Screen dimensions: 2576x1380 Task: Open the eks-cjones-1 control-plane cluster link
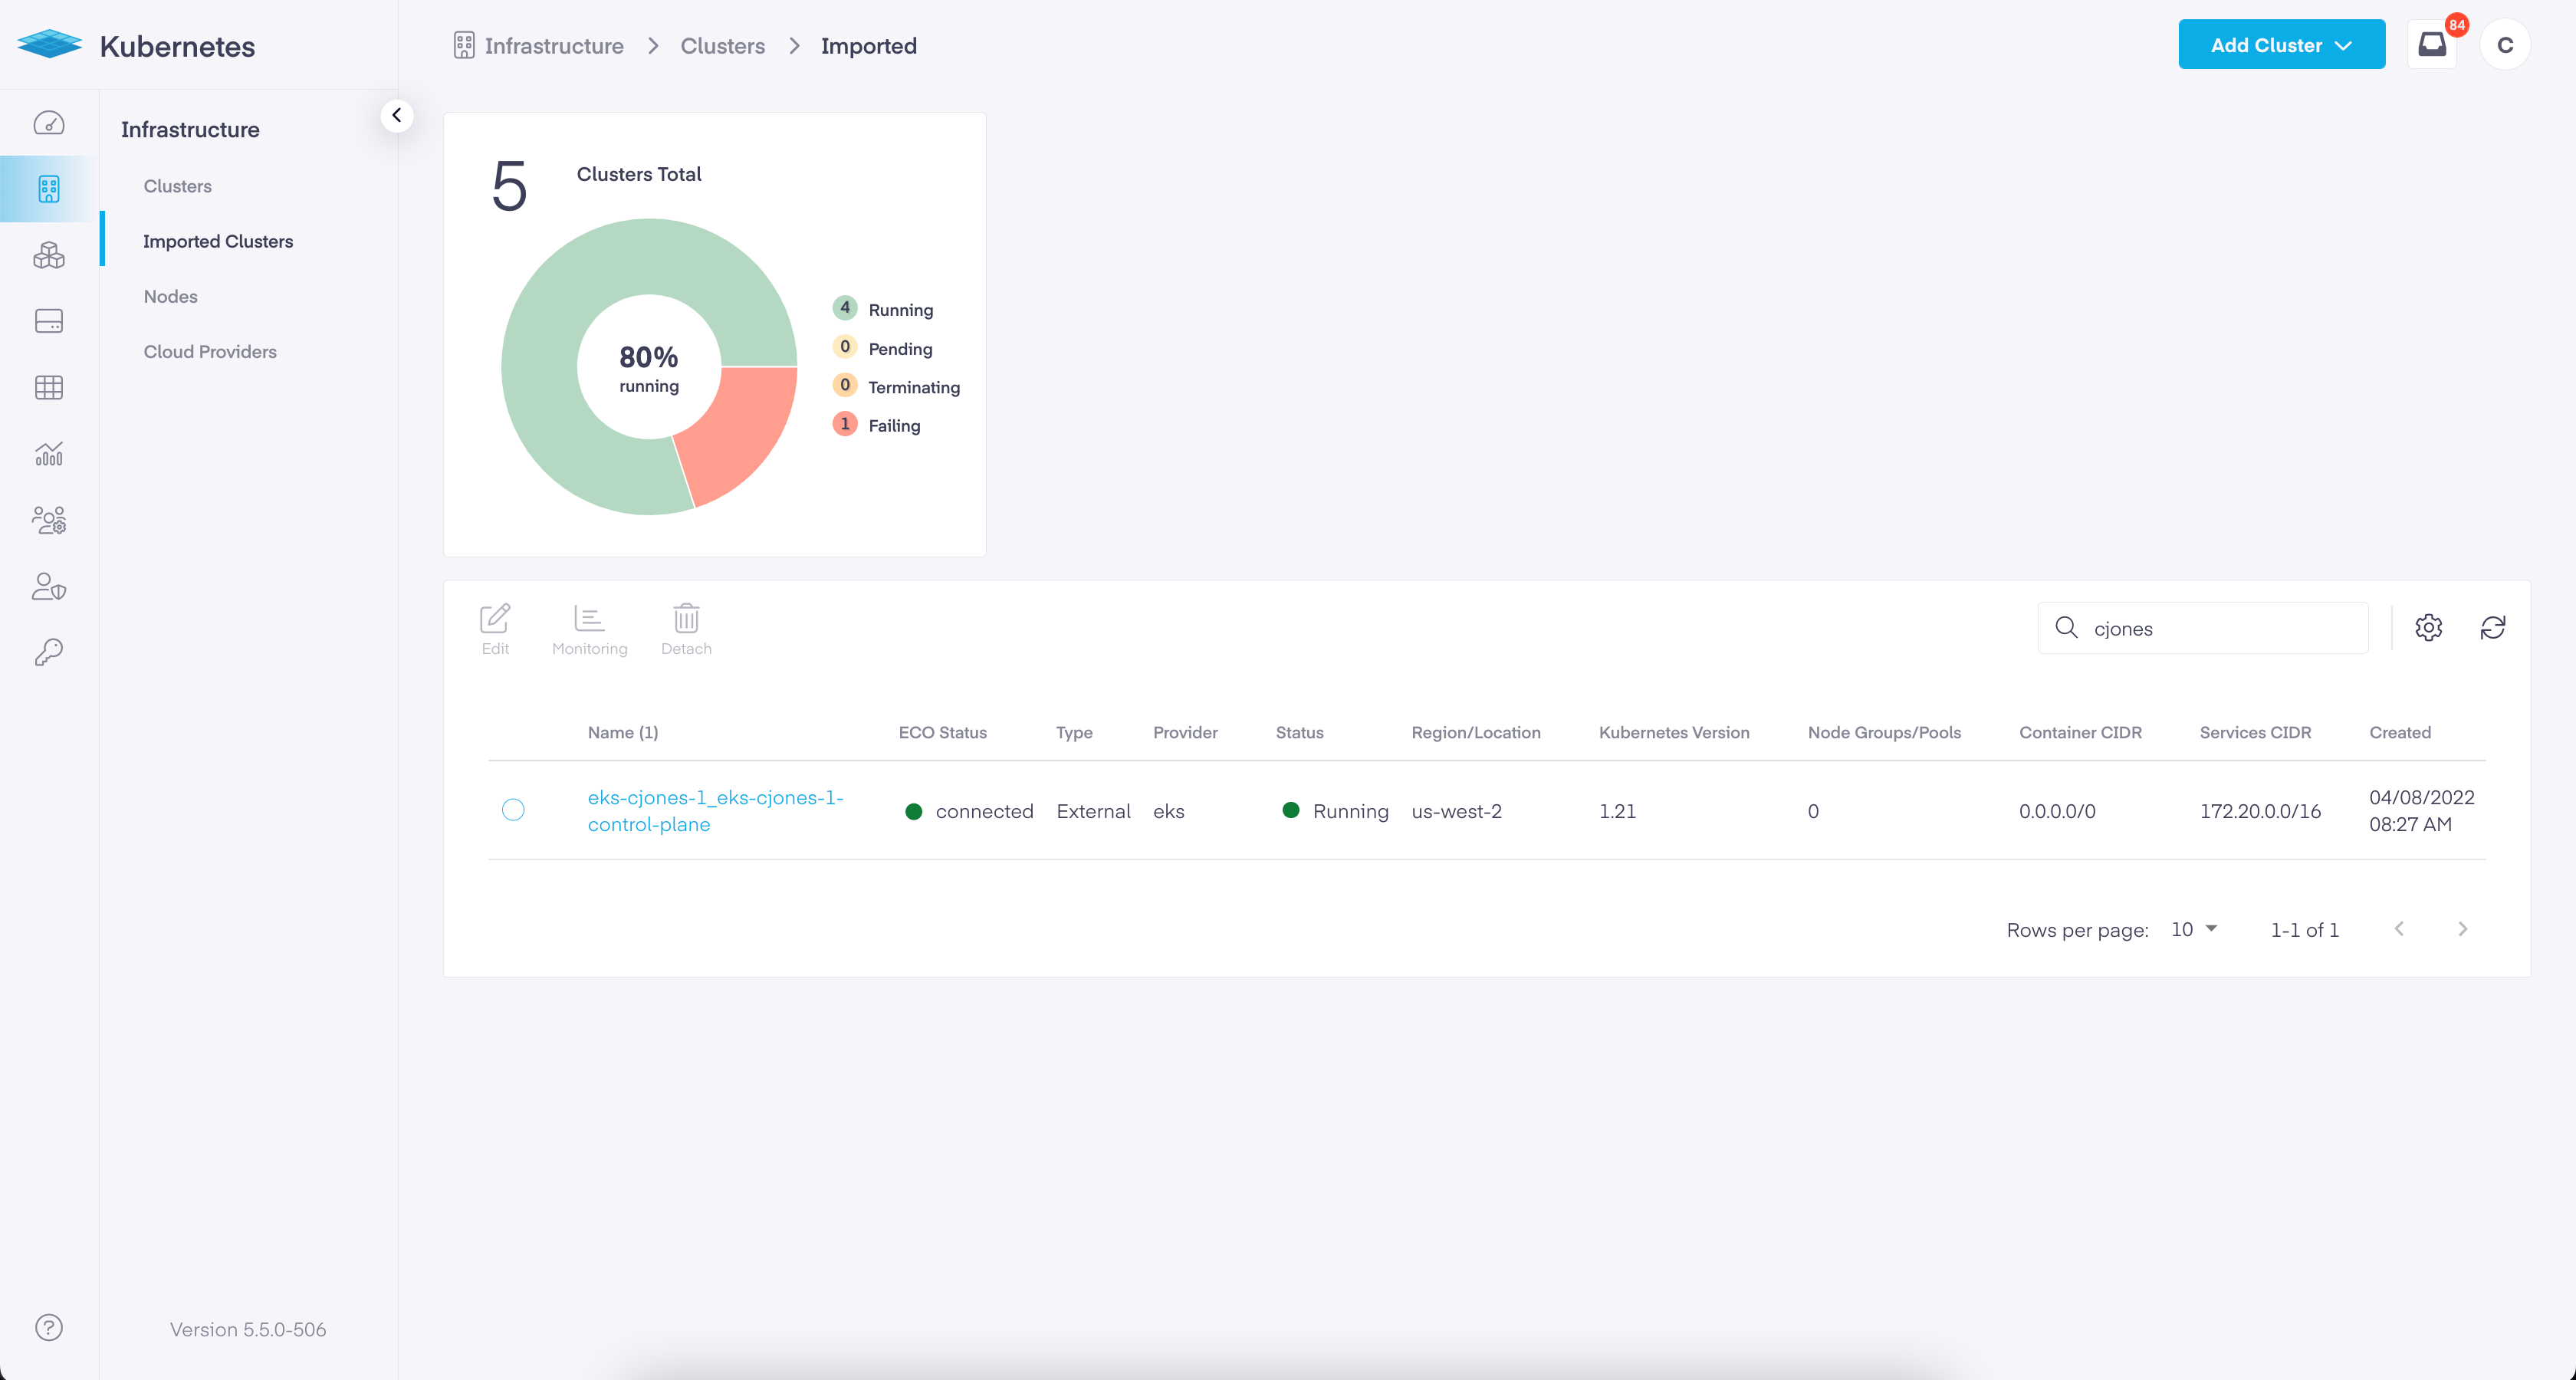716,810
